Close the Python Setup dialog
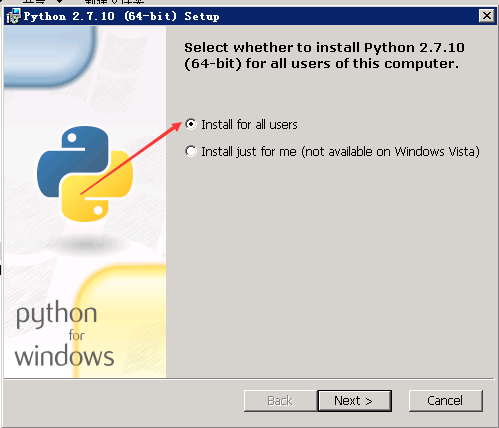This screenshot has width=499, height=428. (487, 16)
